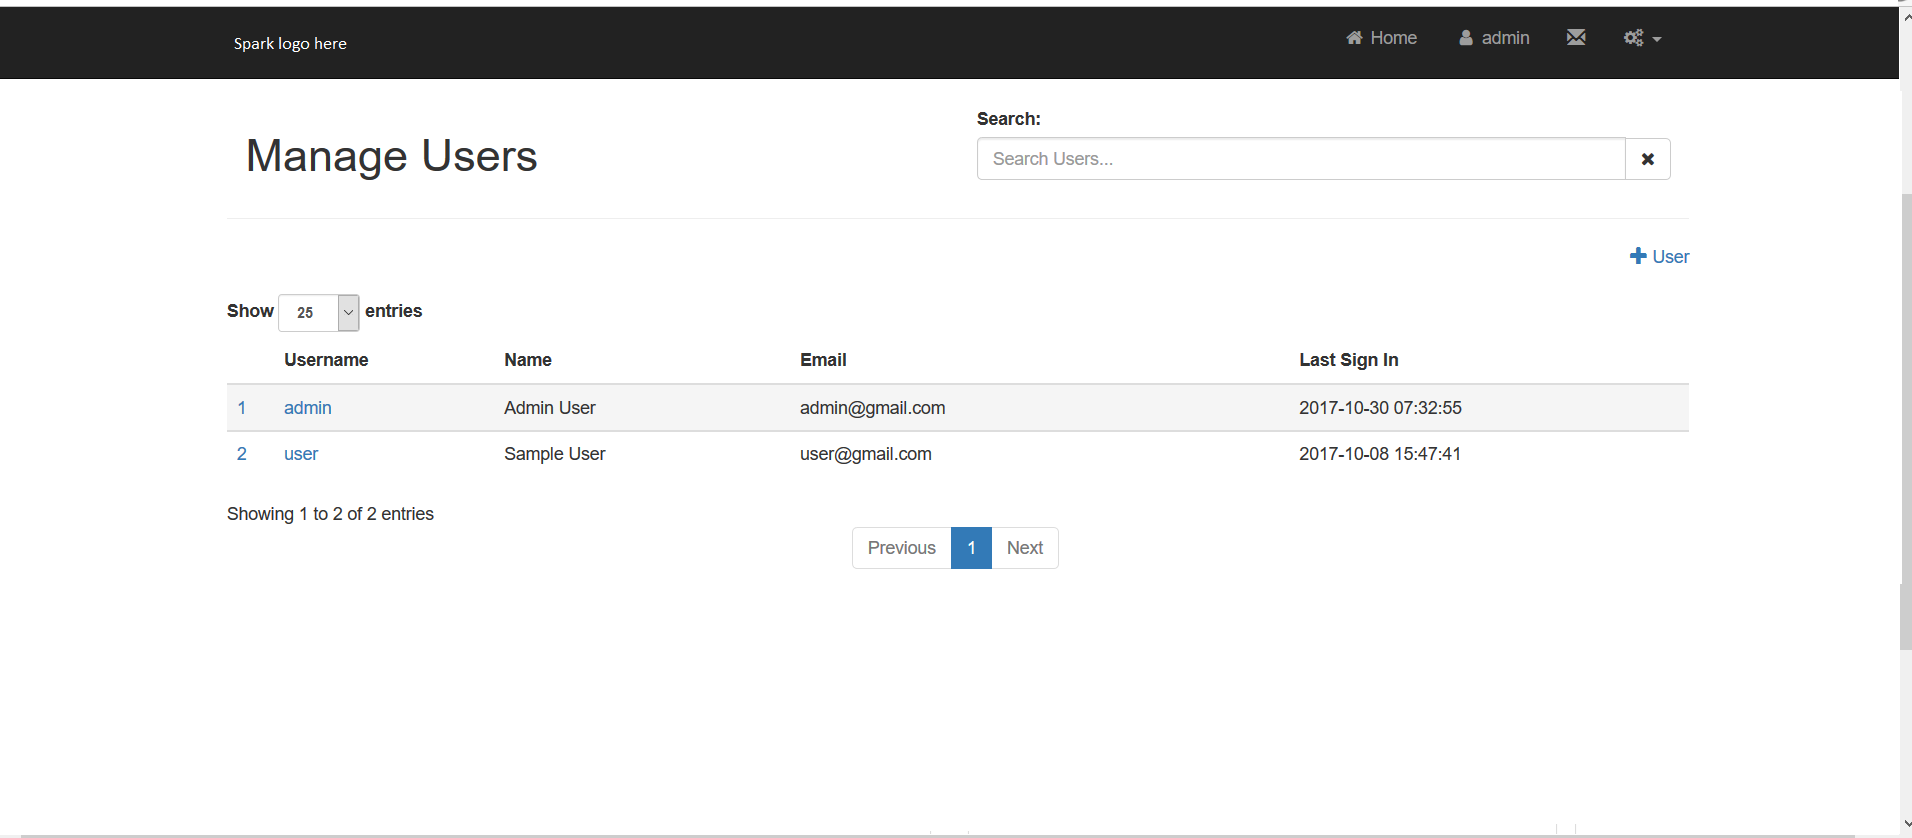Sort by Email column header
The height and width of the screenshot is (838, 1912).
click(x=823, y=360)
